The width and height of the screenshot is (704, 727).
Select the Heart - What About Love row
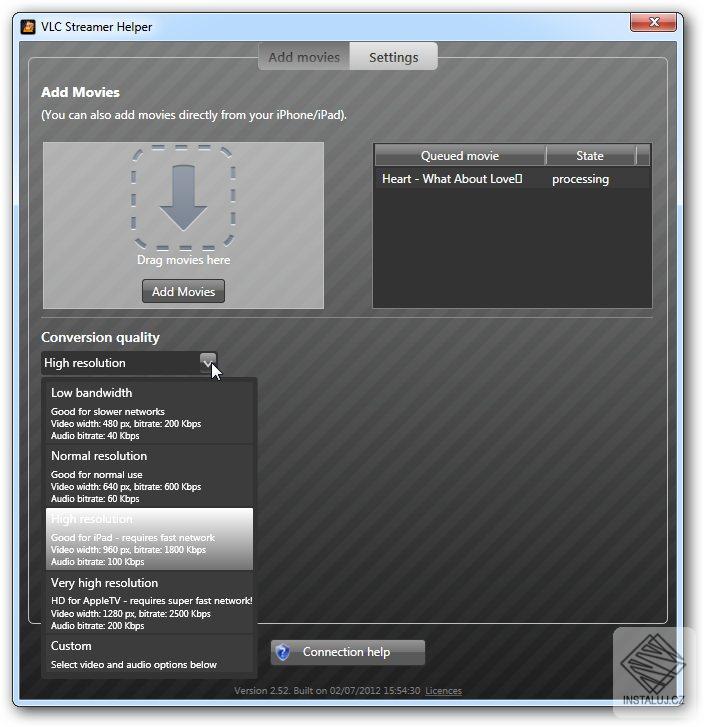point(512,179)
